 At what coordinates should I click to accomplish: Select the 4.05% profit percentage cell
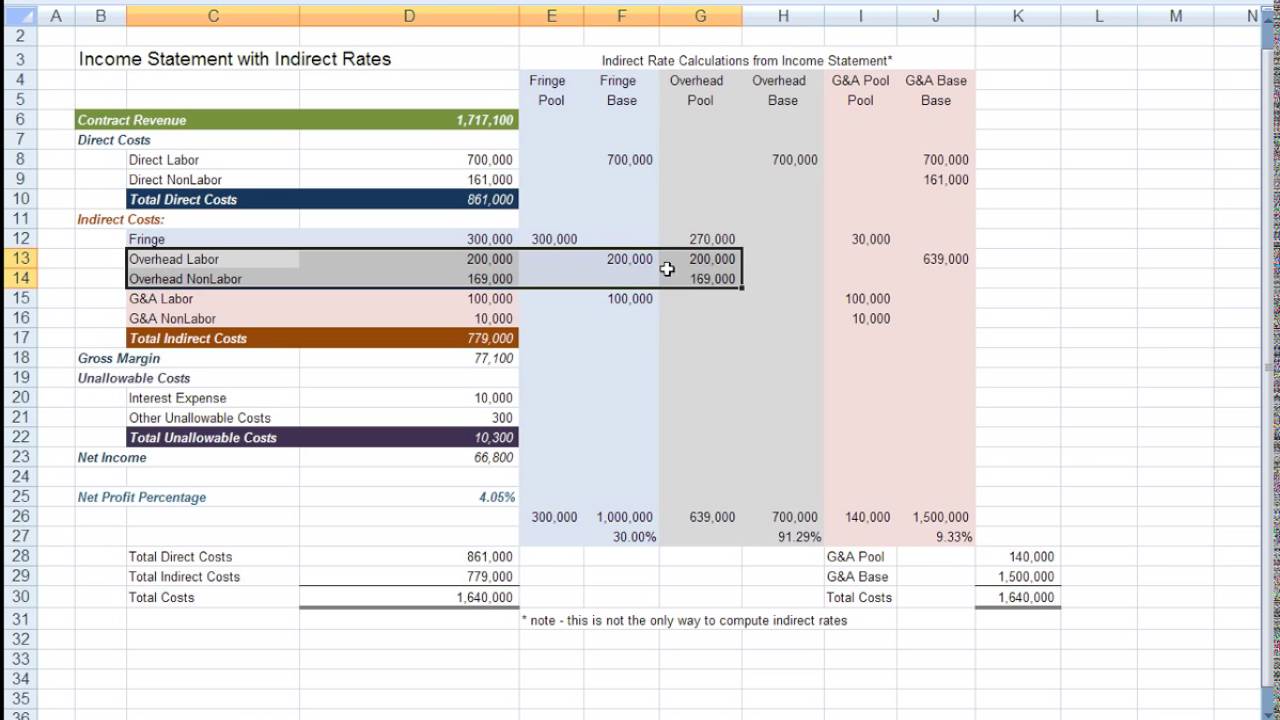[x=409, y=497]
